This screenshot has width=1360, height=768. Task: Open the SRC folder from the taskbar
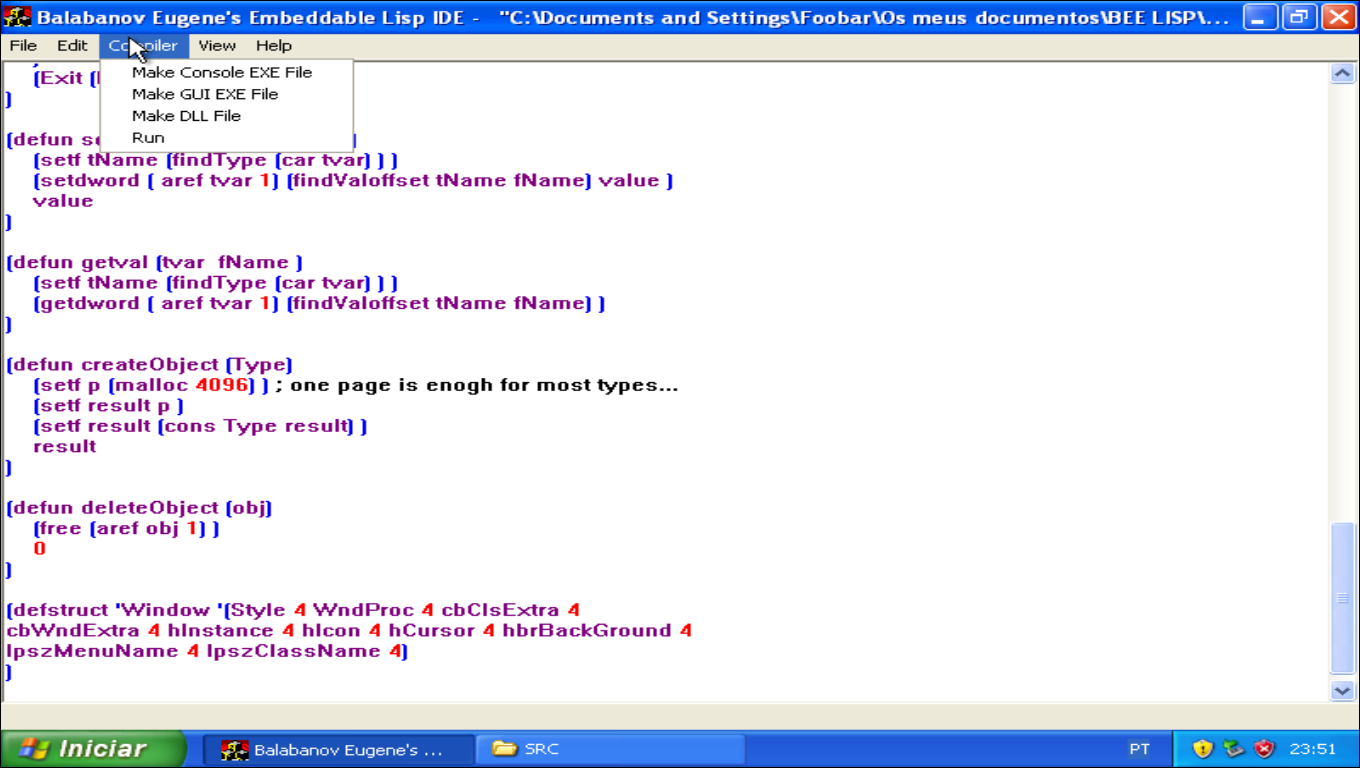pos(610,749)
